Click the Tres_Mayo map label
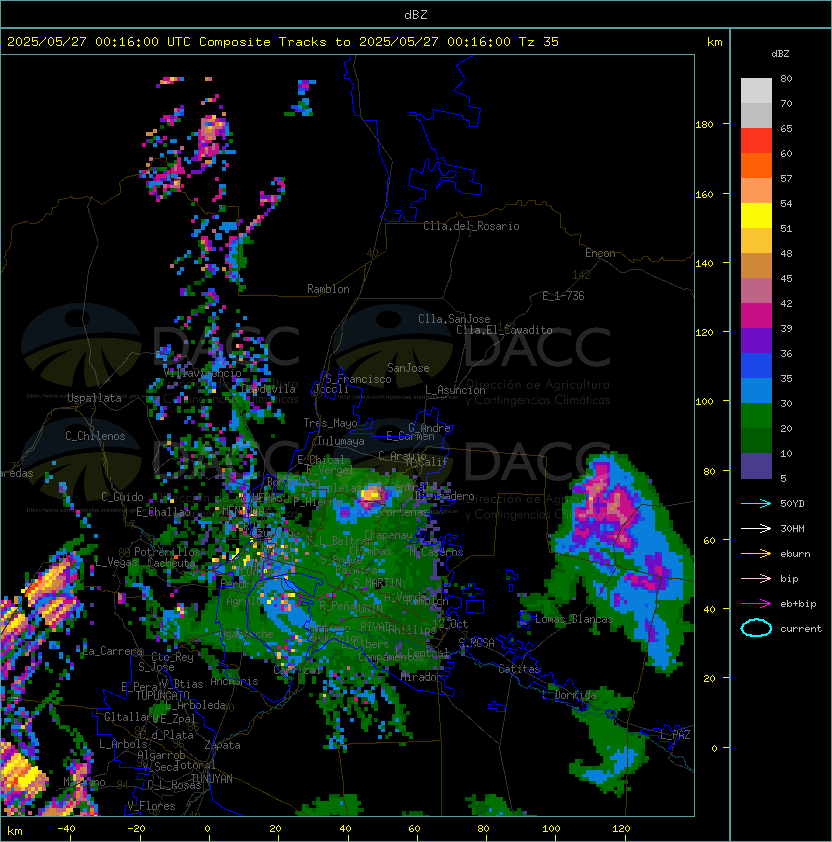This screenshot has width=832, height=842. [330, 423]
